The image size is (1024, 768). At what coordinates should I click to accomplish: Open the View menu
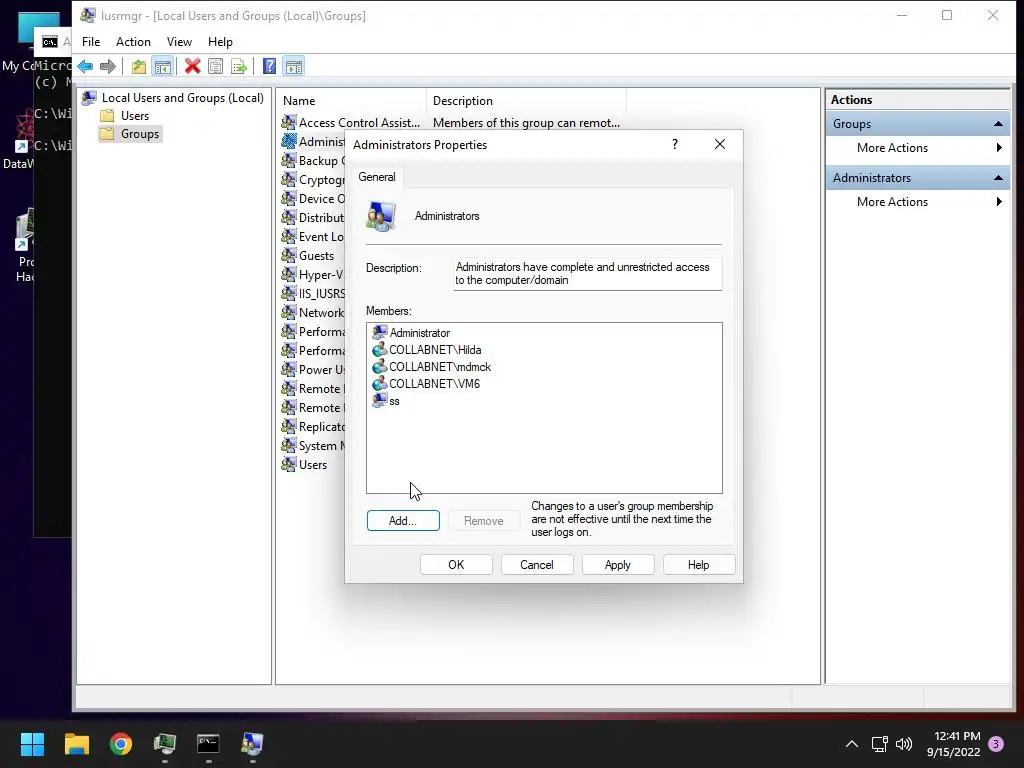(x=179, y=42)
